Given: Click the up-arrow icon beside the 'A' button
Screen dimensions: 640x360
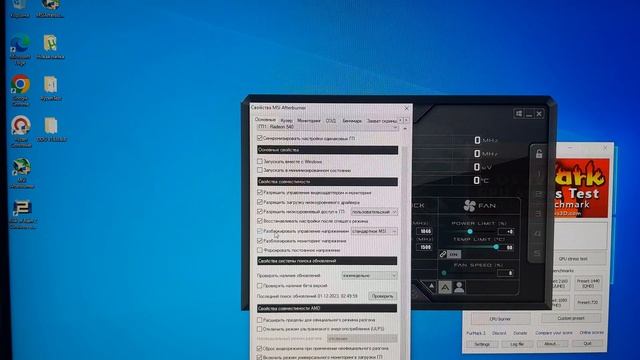Looking at the screenshot, I should pos(431,287).
